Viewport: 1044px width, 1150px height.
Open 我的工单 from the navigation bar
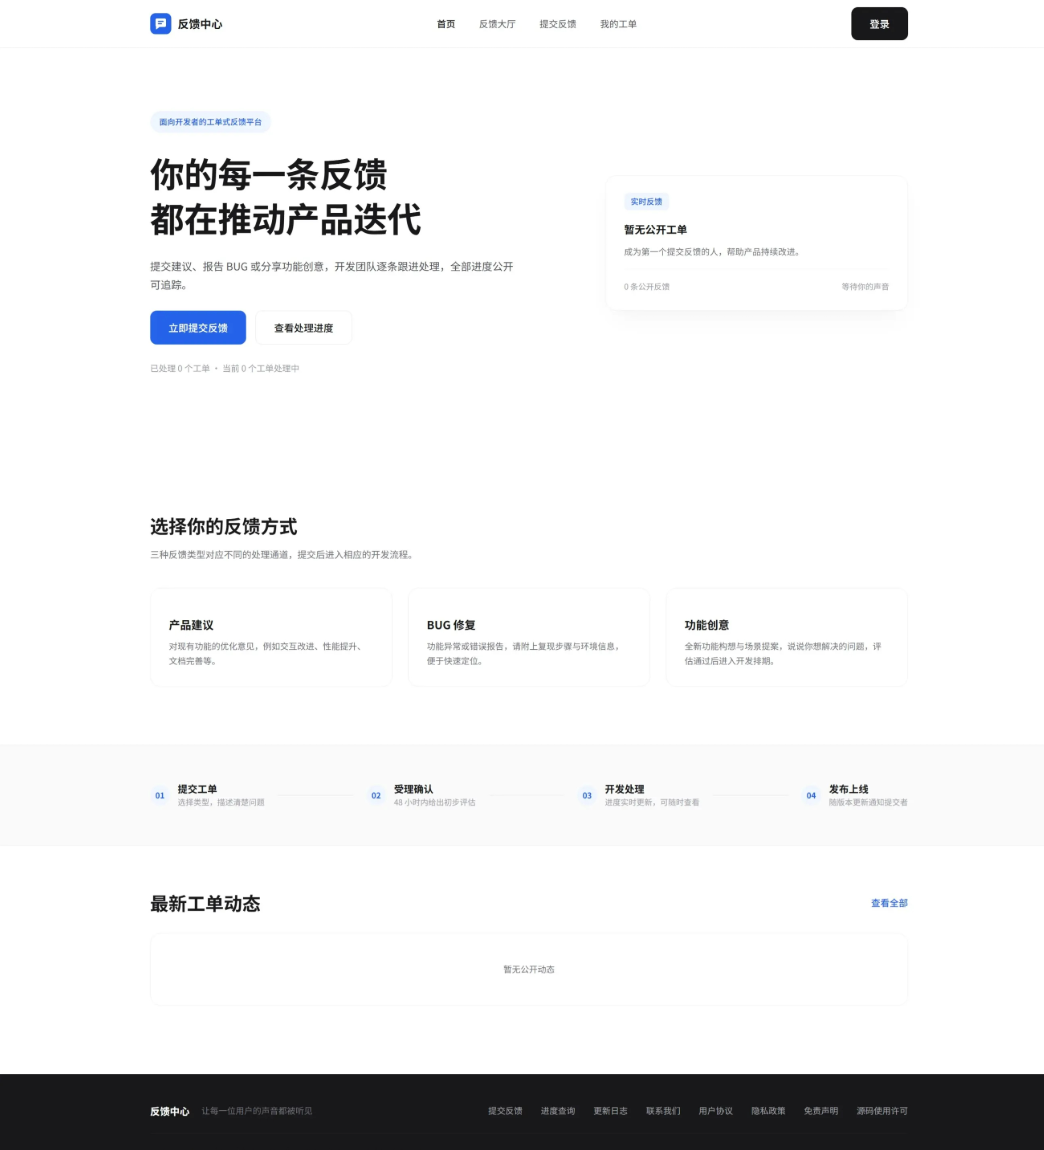coord(618,24)
